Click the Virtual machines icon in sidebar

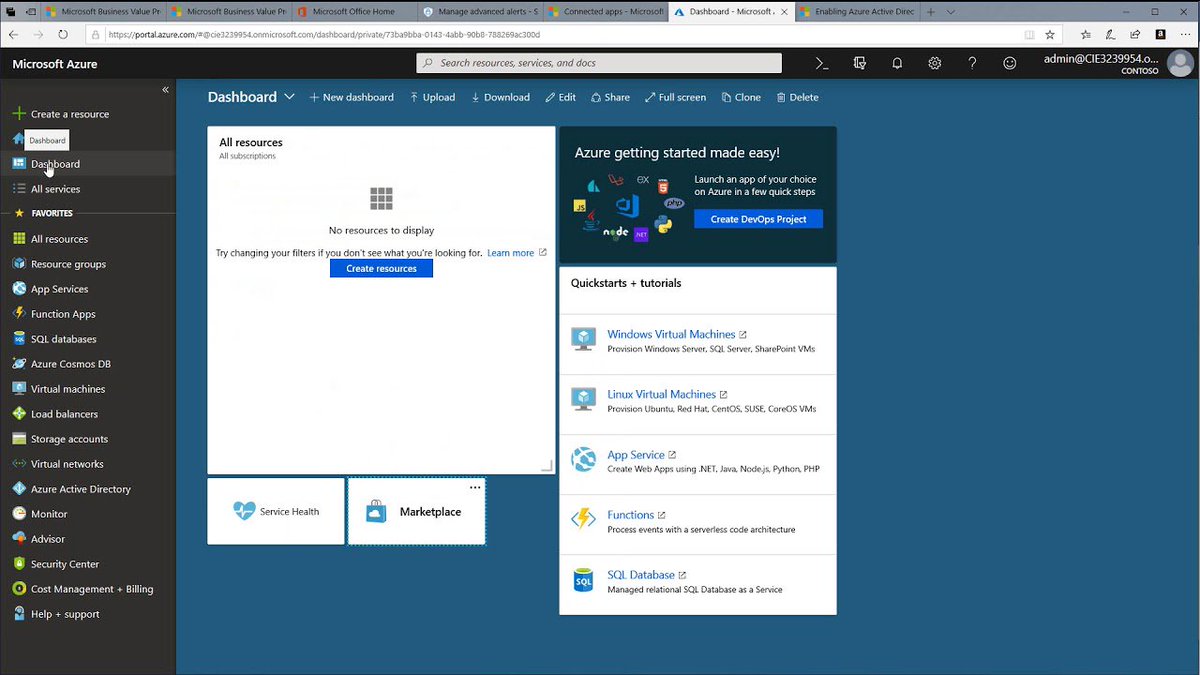[x=19, y=389]
